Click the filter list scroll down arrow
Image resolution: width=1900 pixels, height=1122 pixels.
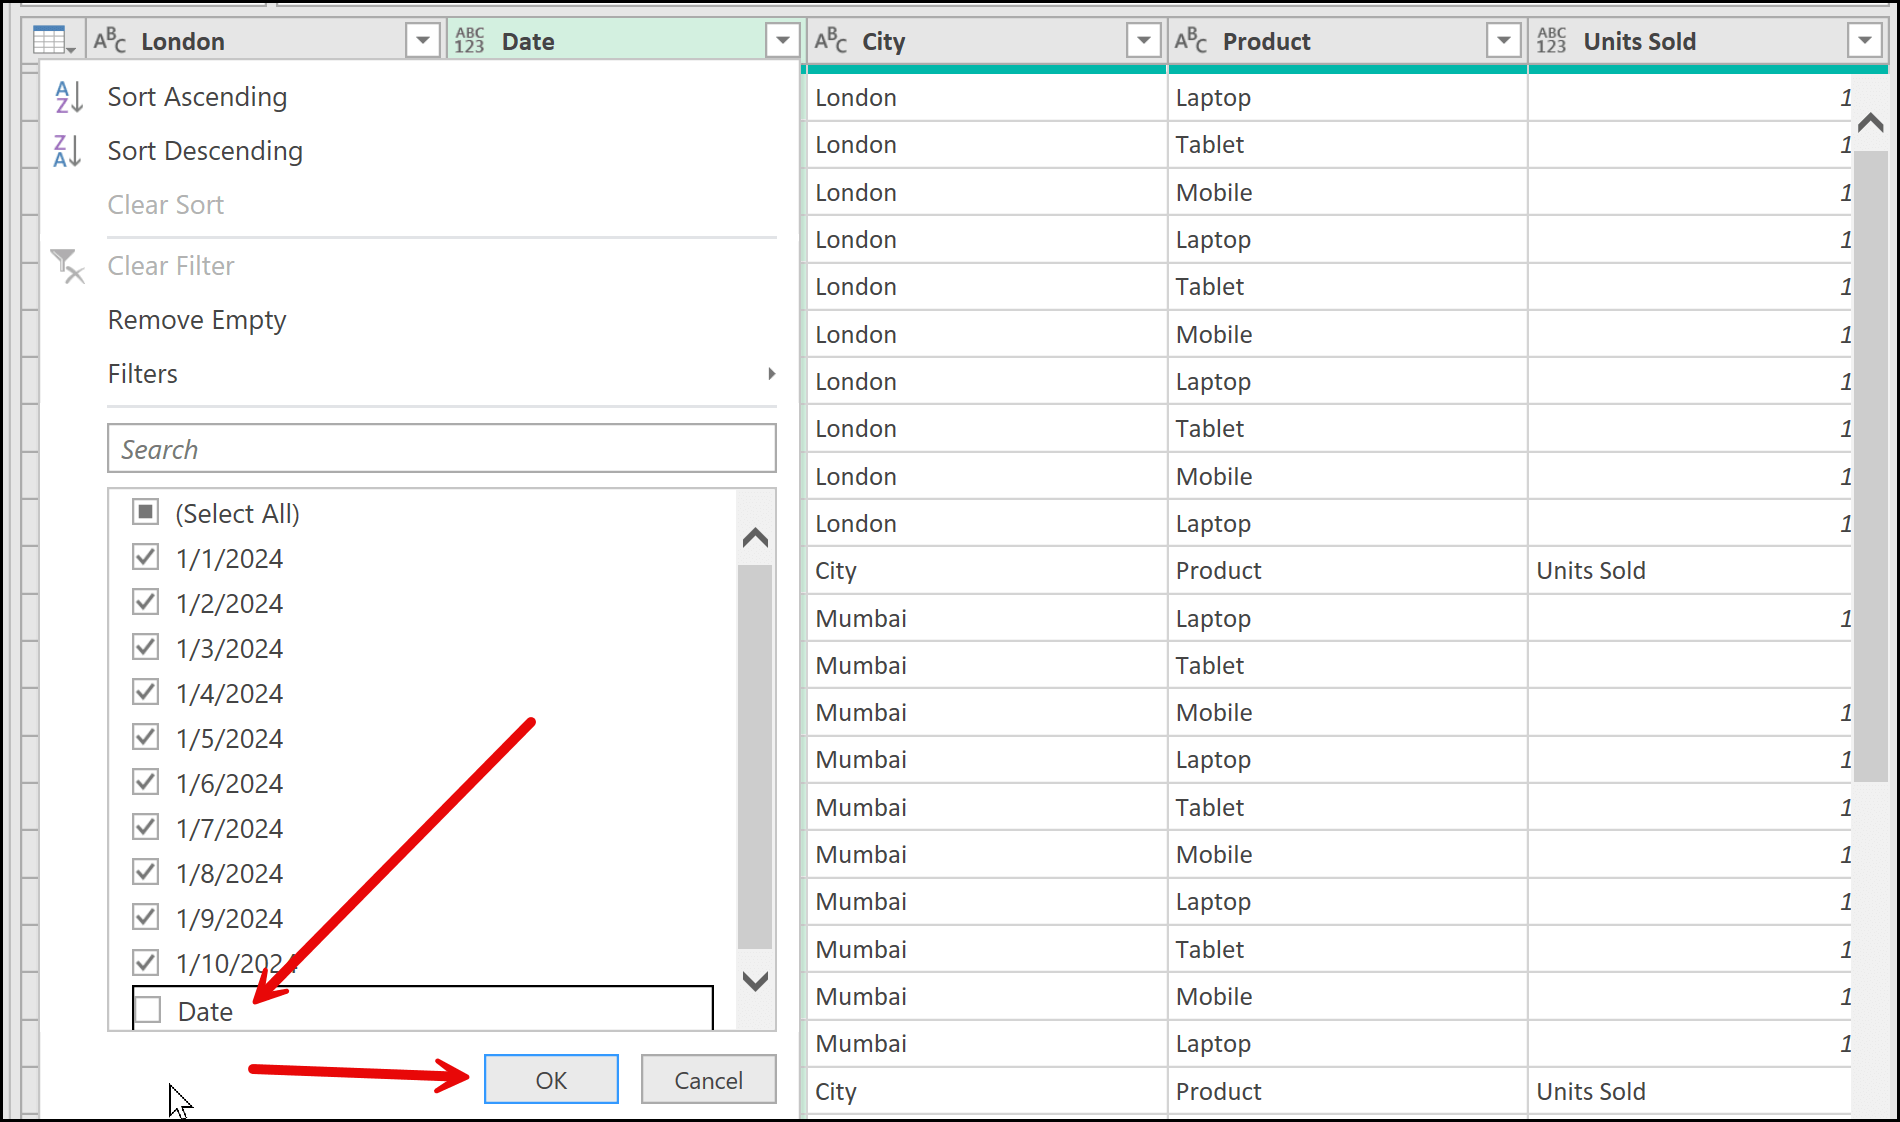pos(756,981)
